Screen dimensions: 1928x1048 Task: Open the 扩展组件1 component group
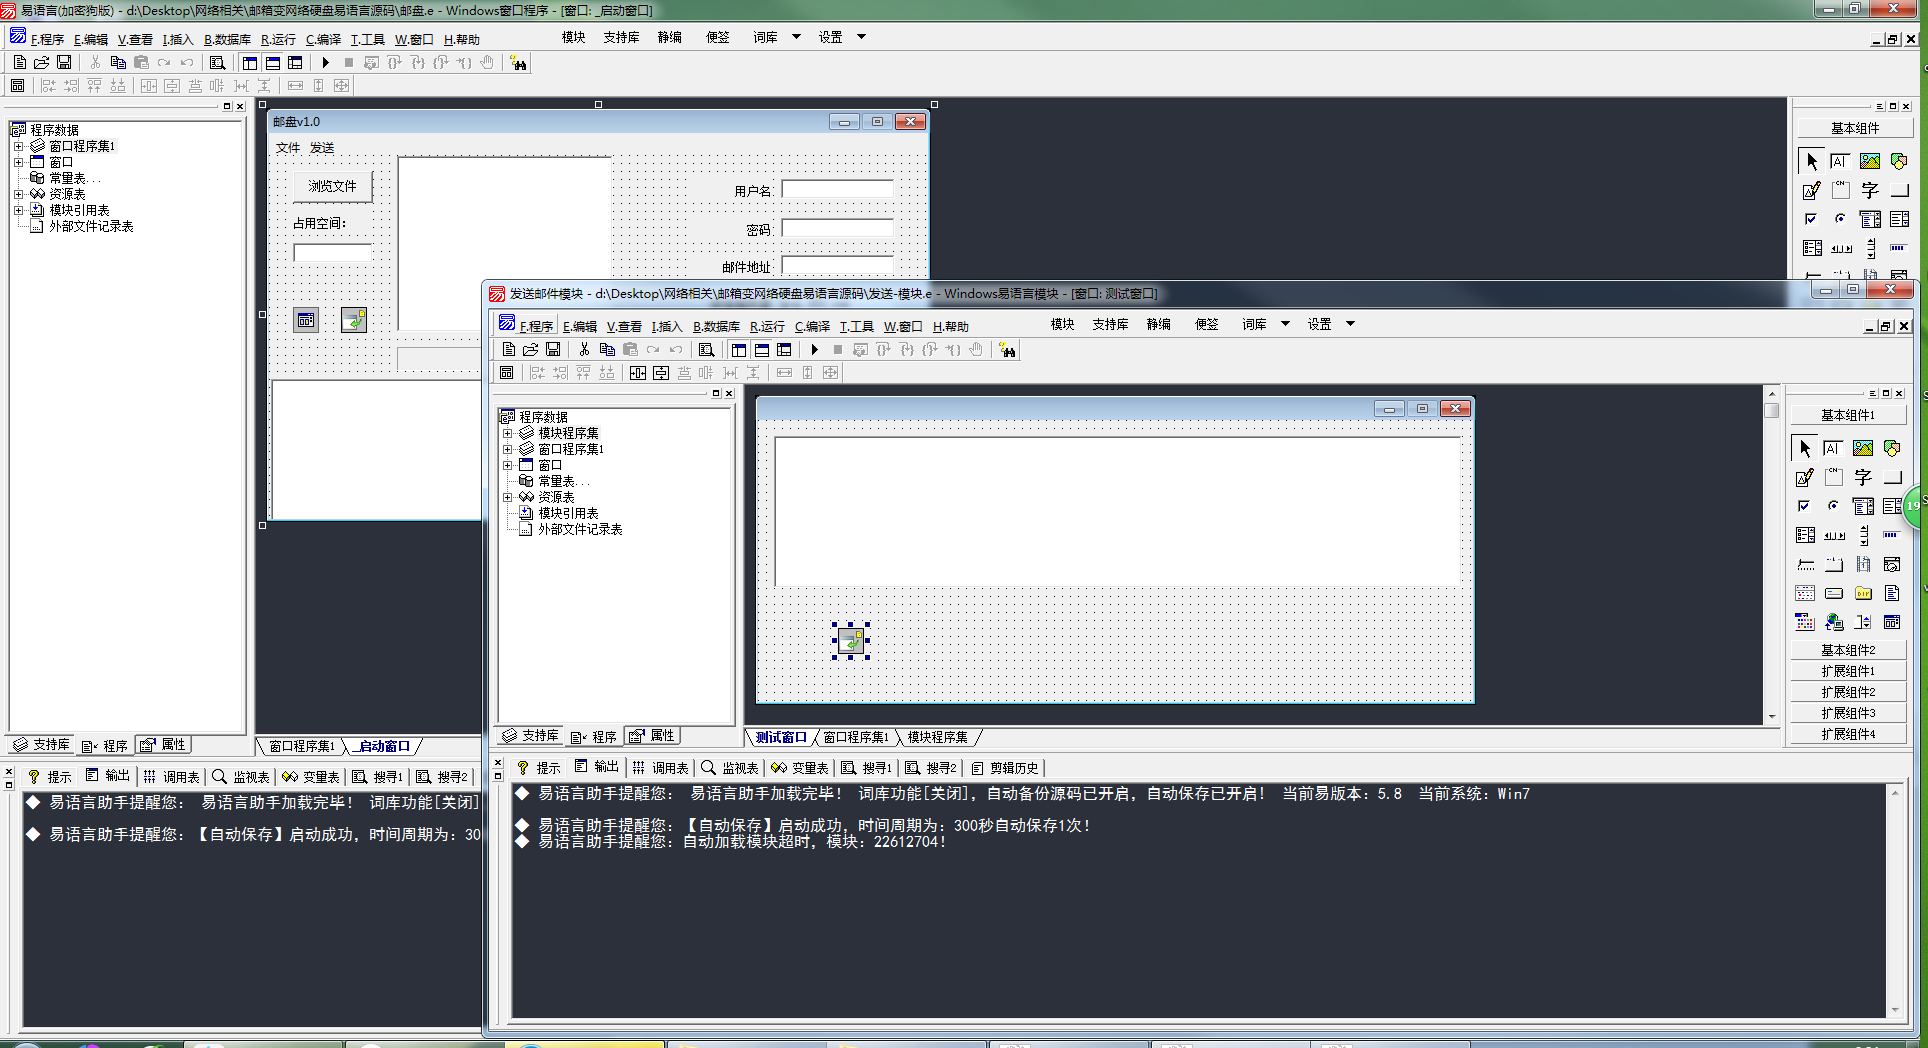pyautogui.click(x=1848, y=671)
